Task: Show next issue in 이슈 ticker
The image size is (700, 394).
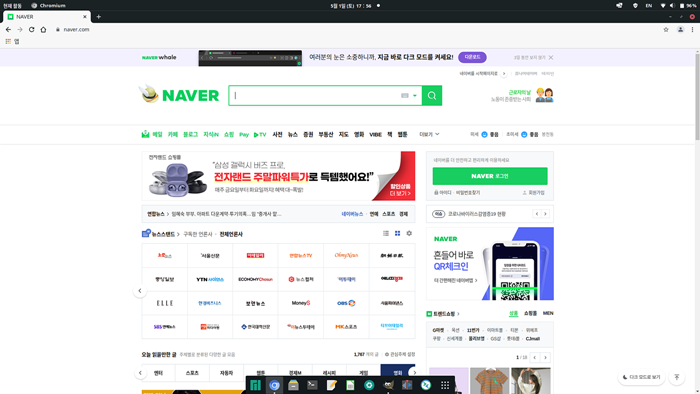Action: [x=545, y=214]
